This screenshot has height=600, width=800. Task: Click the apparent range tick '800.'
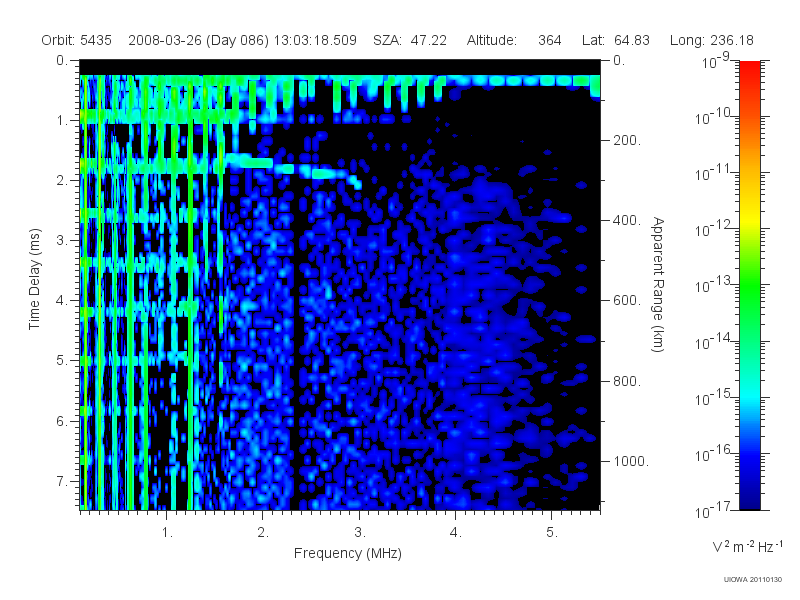(x=627, y=381)
